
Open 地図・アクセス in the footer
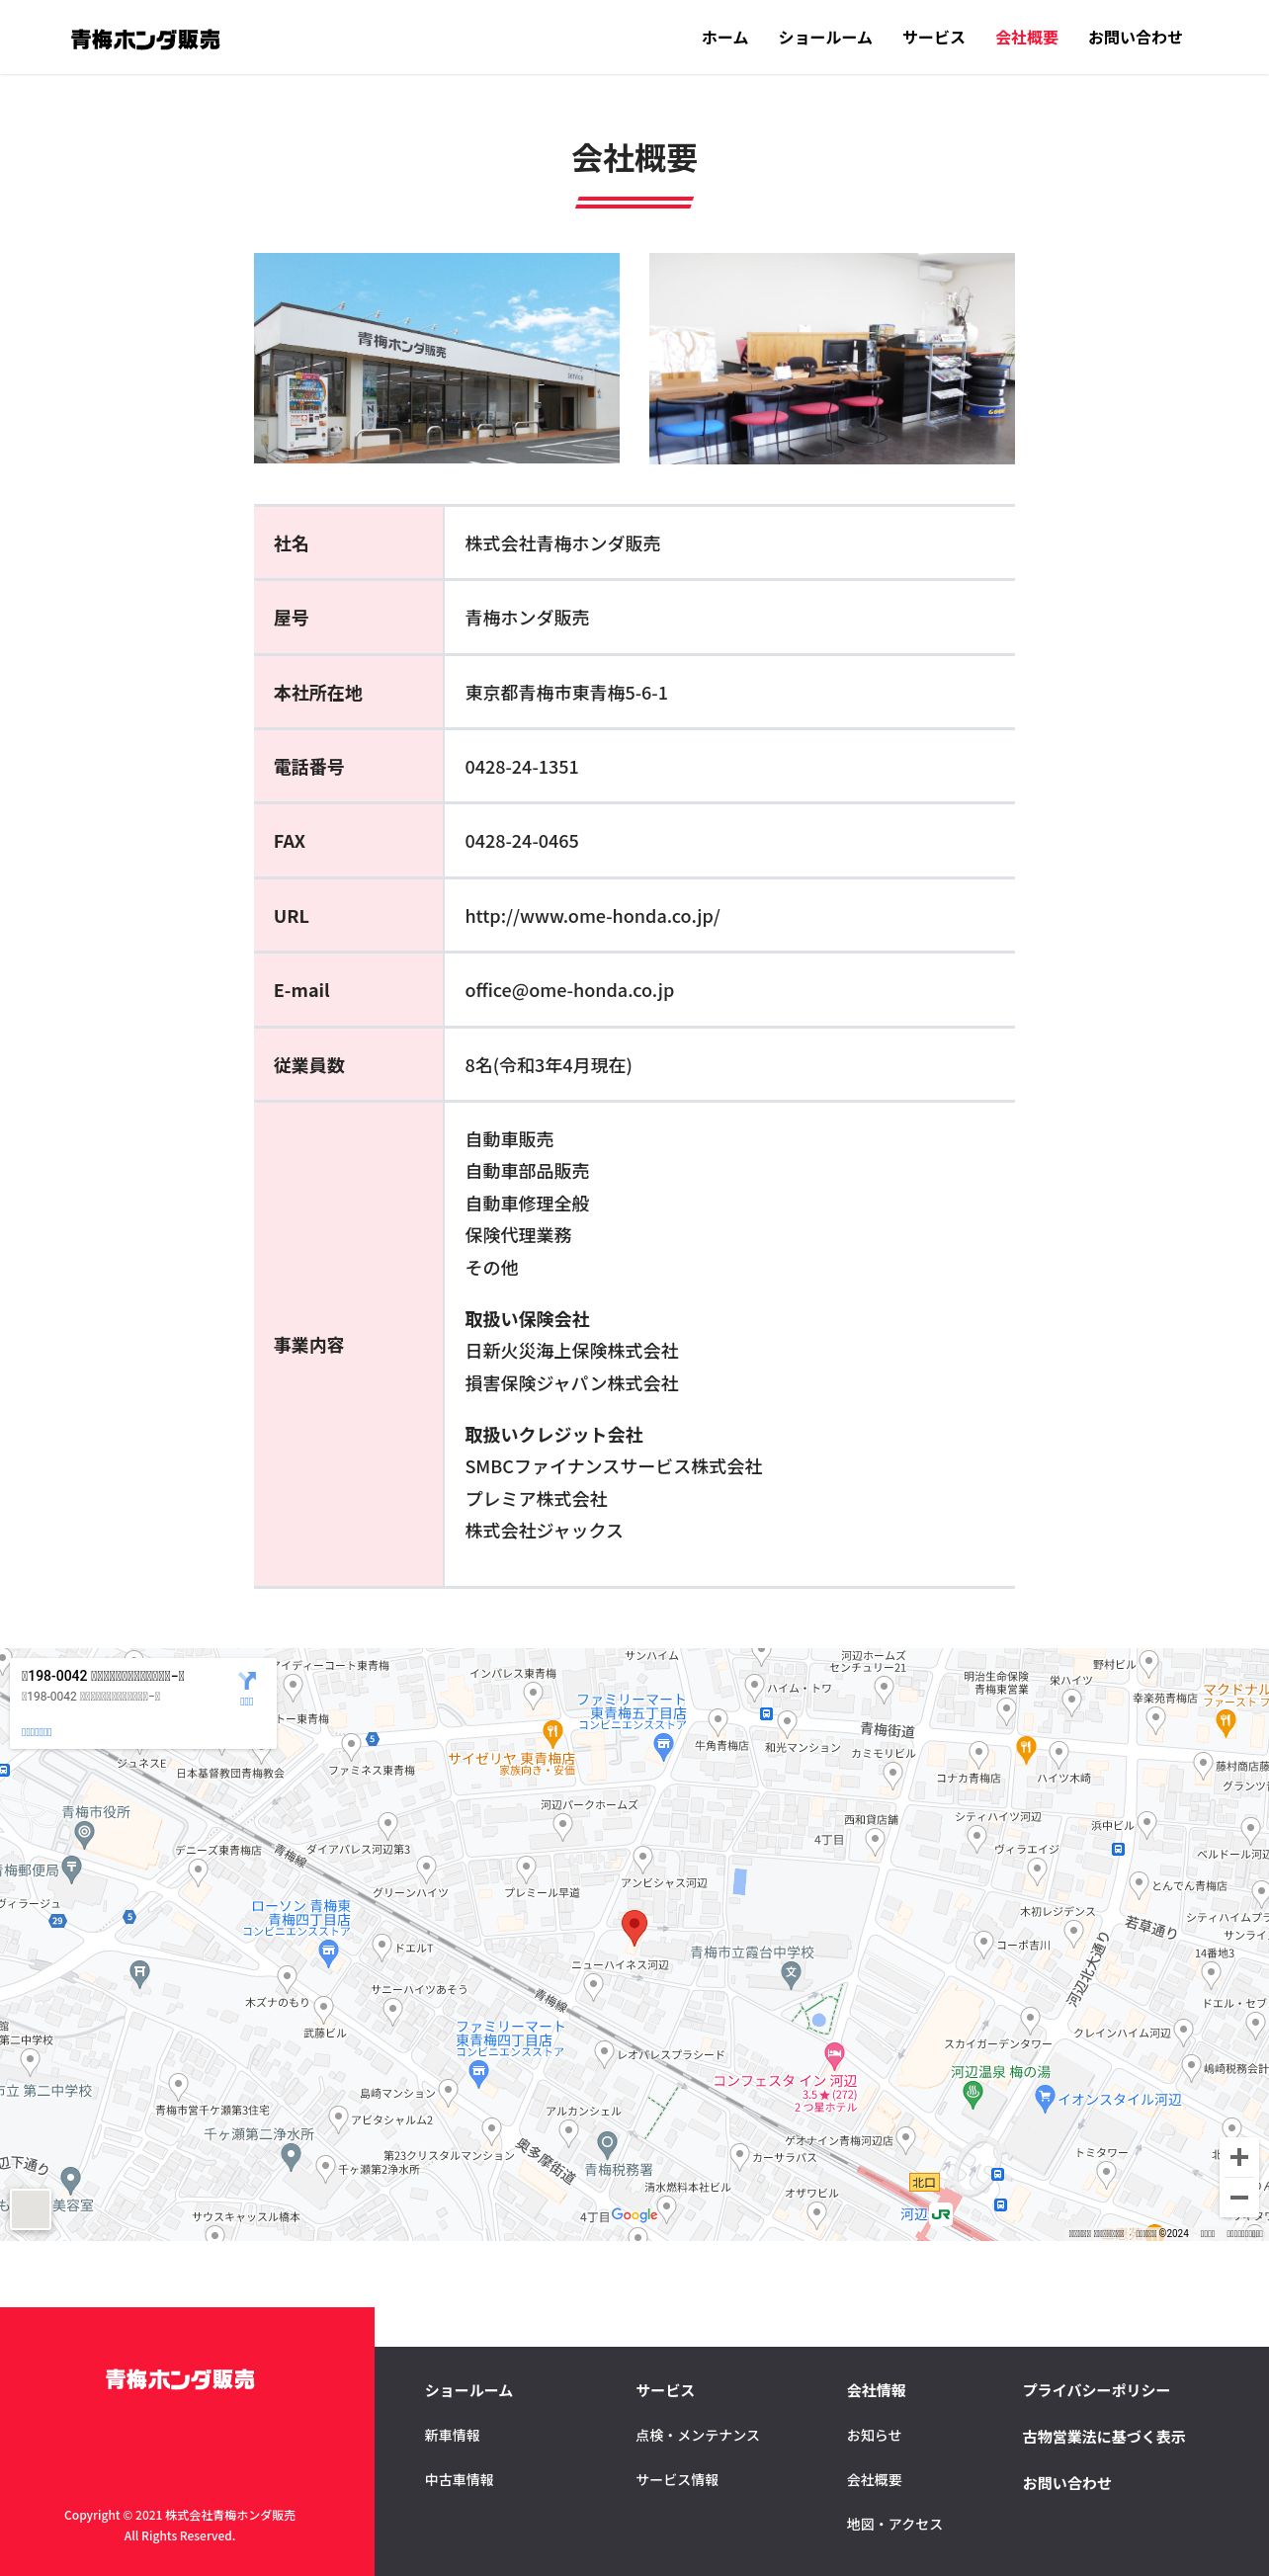[x=894, y=2524]
